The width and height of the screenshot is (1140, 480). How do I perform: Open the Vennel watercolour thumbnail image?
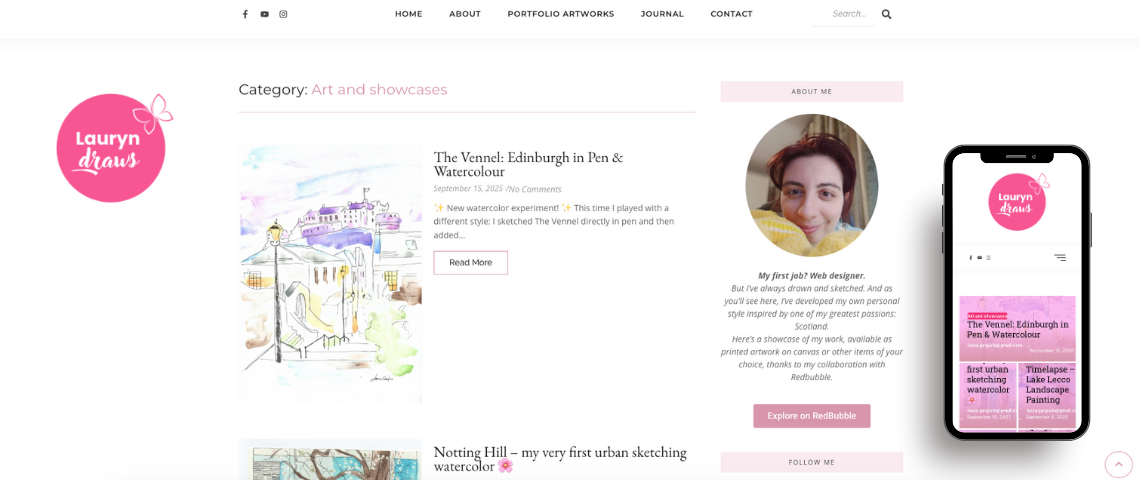(x=330, y=273)
